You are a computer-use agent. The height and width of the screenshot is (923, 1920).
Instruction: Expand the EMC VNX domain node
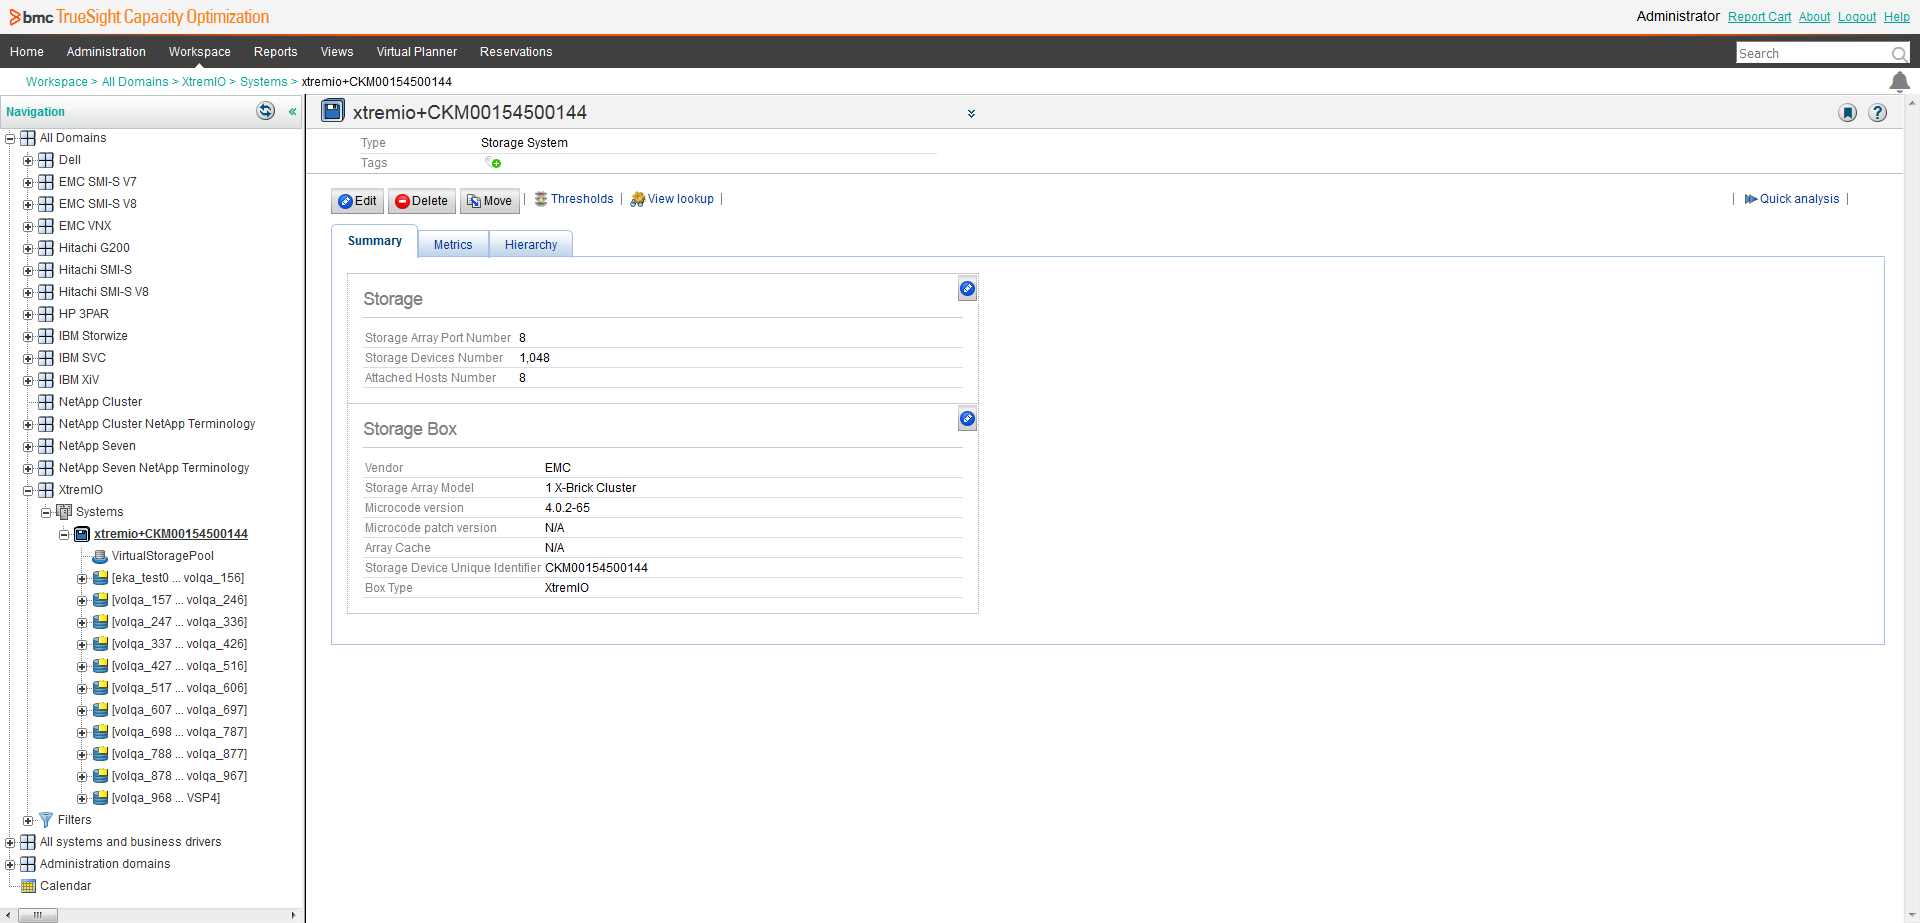click(28, 226)
